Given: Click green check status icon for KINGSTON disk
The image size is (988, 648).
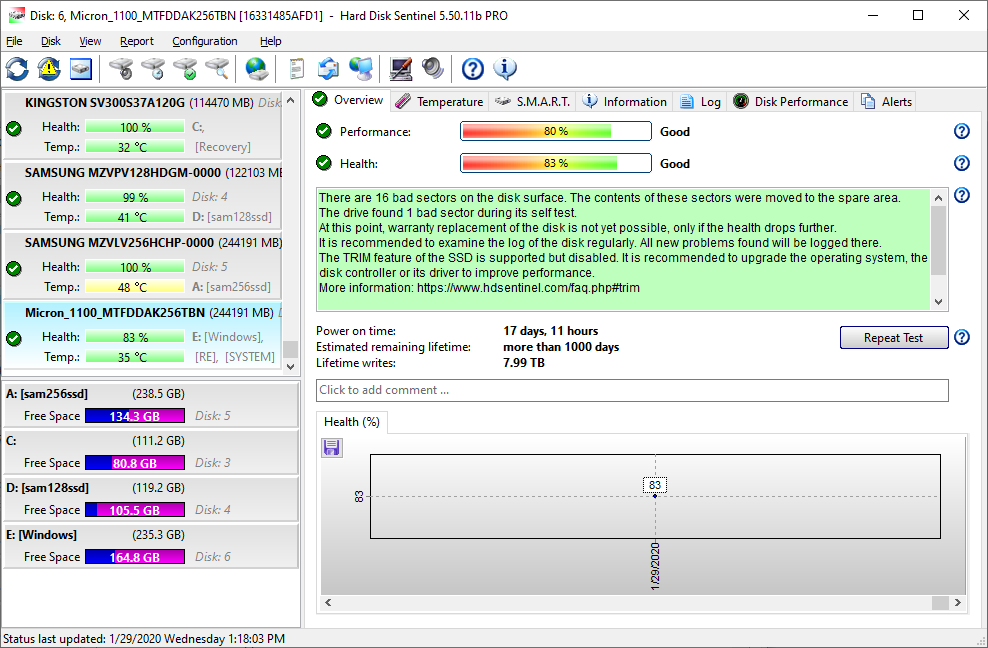Looking at the screenshot, I should point(14,129).
